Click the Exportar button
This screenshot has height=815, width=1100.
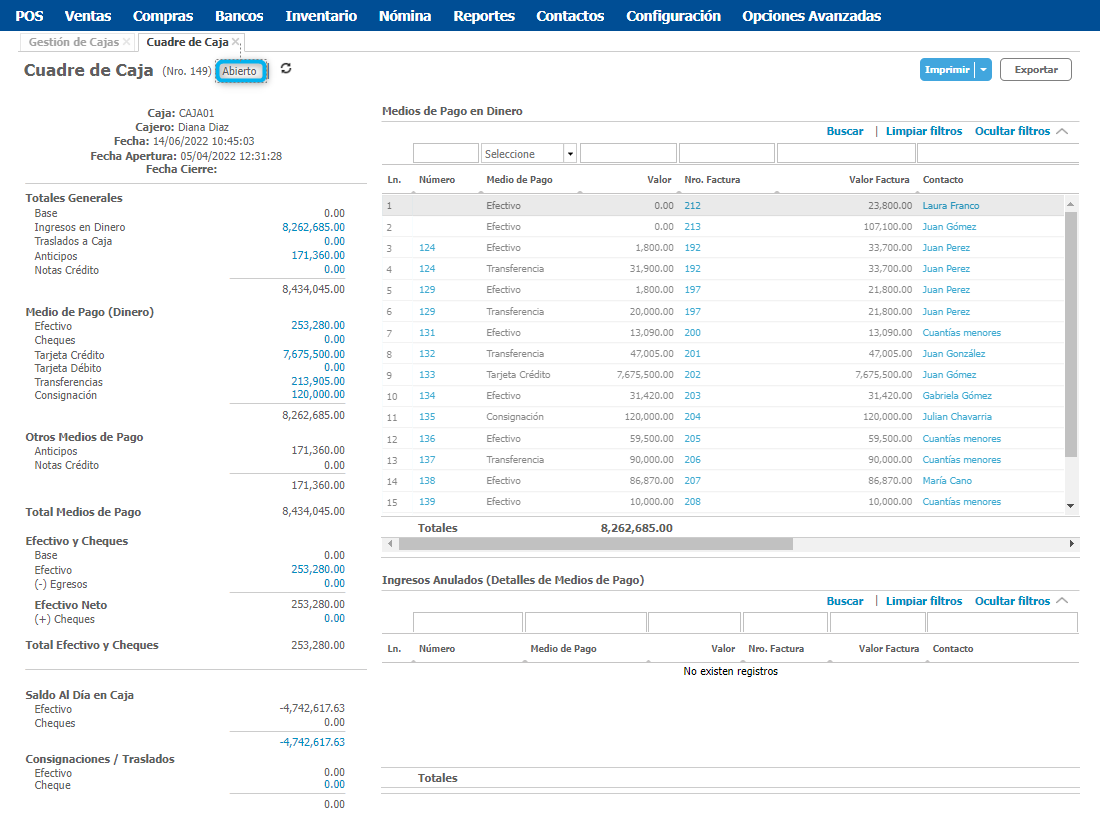tap(1036, 70)
